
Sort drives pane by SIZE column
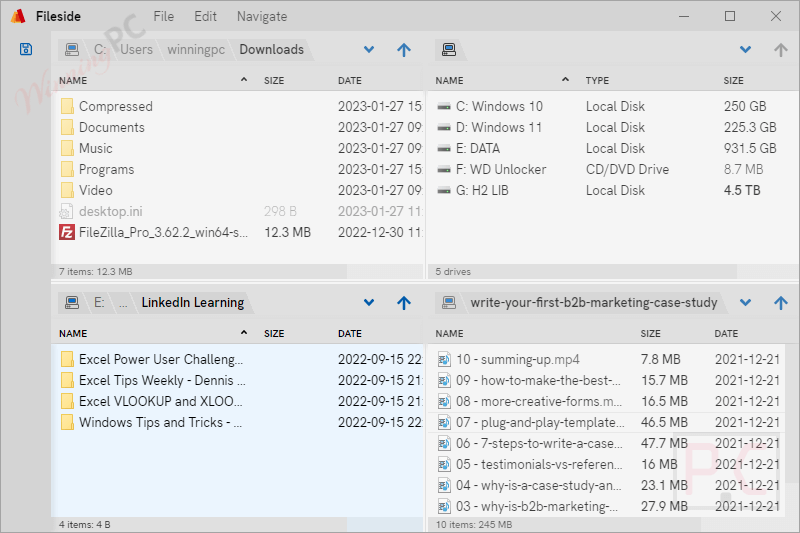click(x=733, y=81)
